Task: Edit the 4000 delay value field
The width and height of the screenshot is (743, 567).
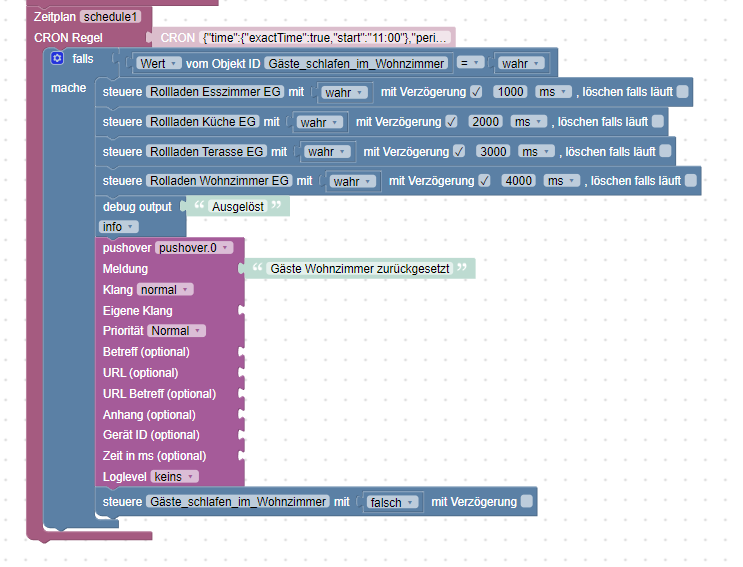Action: click(518, 180)
